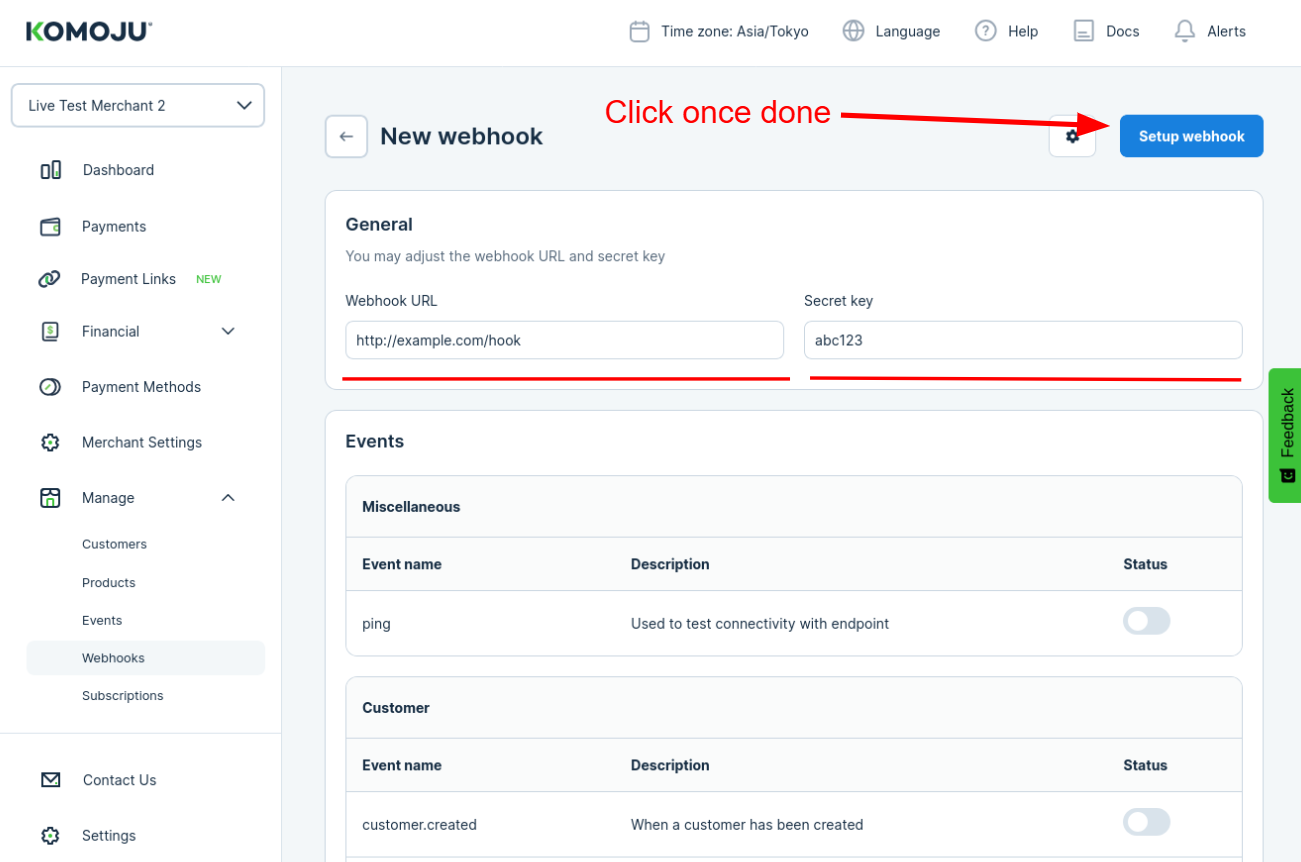Select Webhooks in the sidebar

[x=146, y=658]
